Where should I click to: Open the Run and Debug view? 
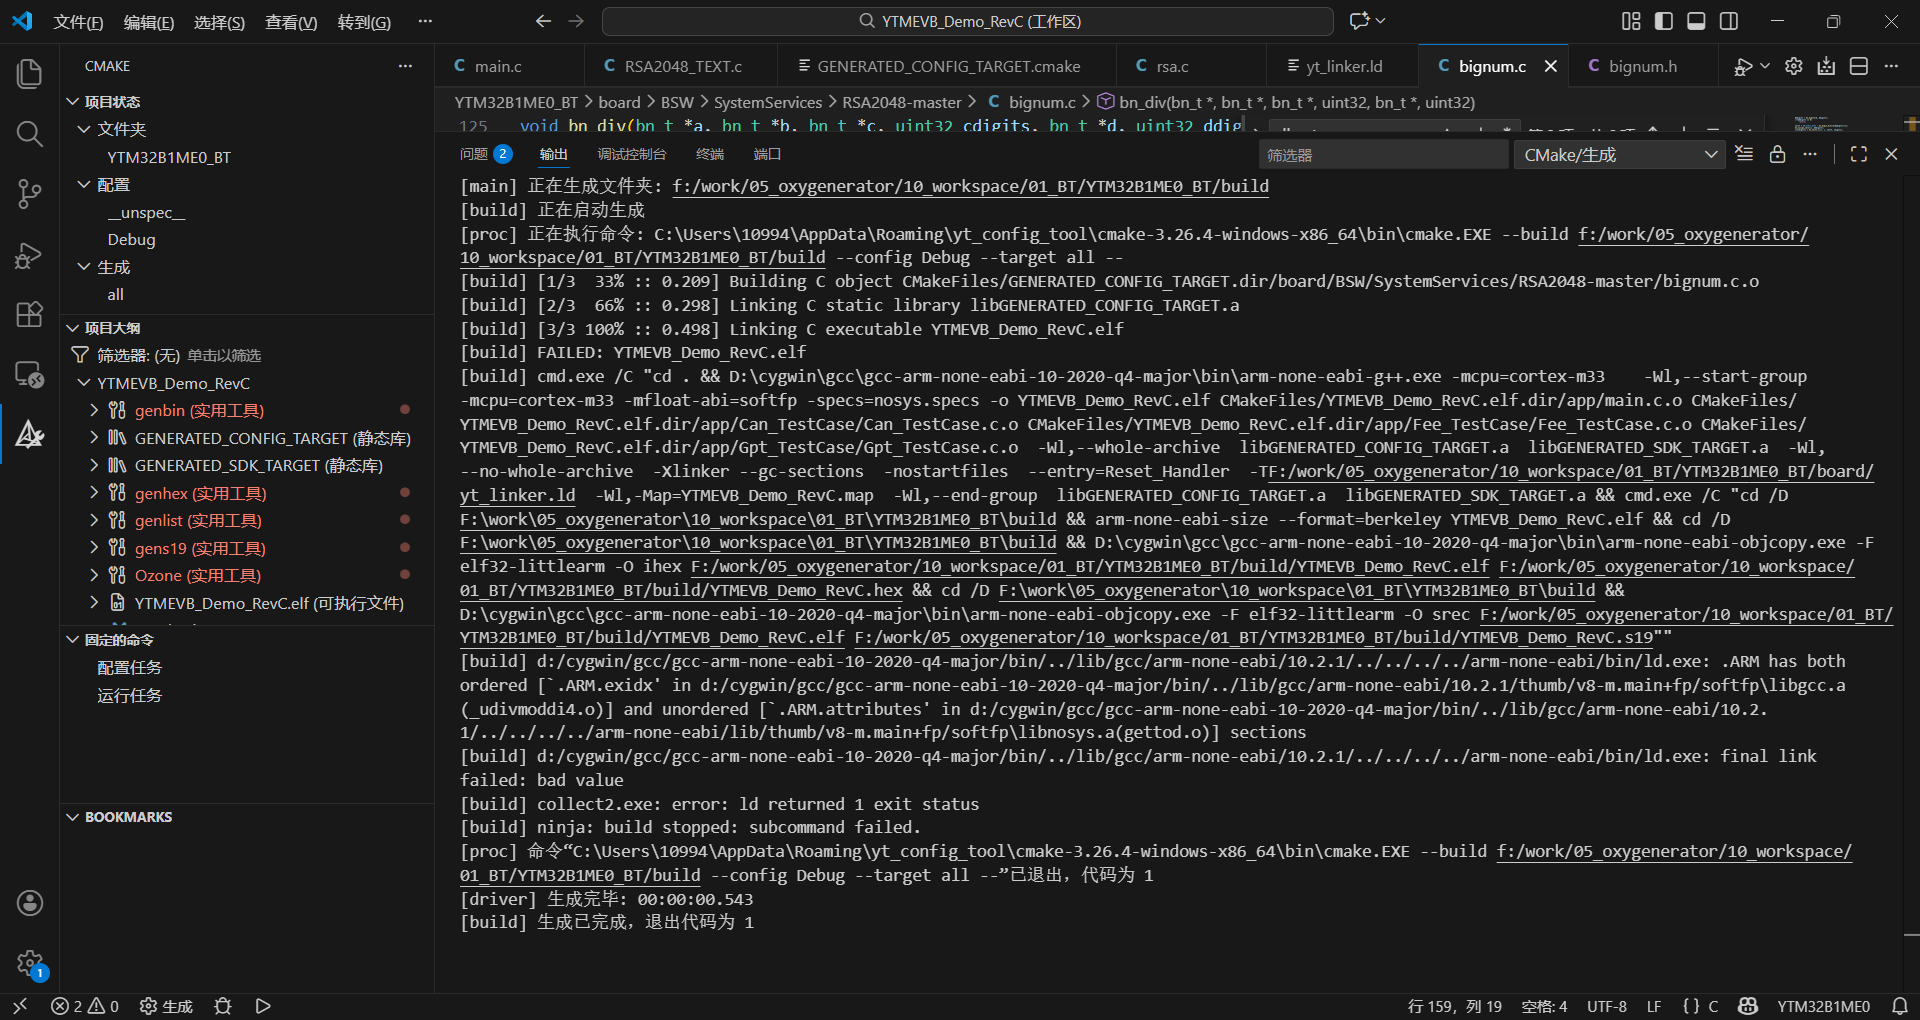(x=30, y=256)
